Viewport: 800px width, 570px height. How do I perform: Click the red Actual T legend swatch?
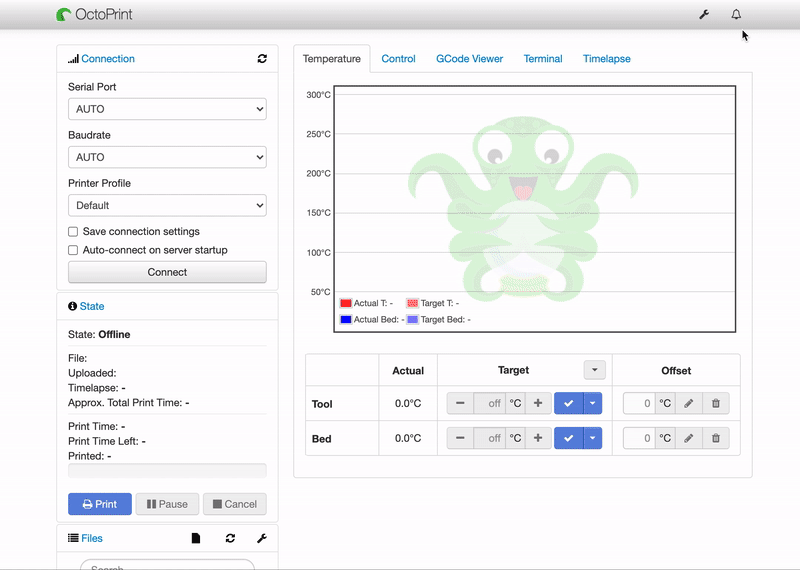346,303
